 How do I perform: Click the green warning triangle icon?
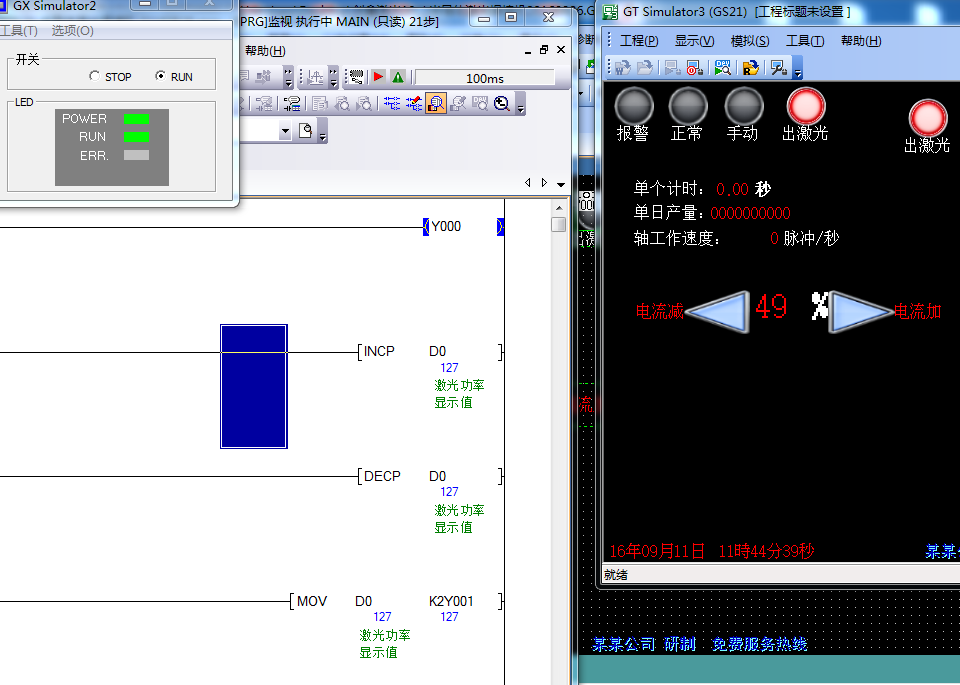coord(398,77)
